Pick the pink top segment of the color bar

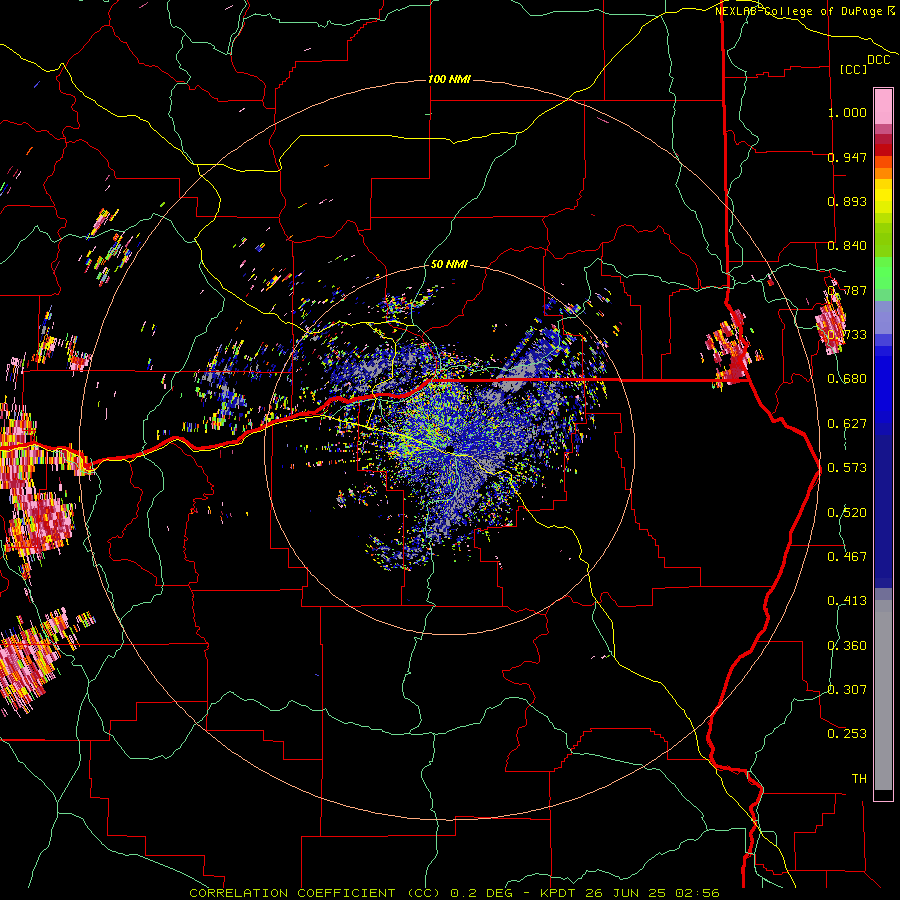(x=883, y=106)
